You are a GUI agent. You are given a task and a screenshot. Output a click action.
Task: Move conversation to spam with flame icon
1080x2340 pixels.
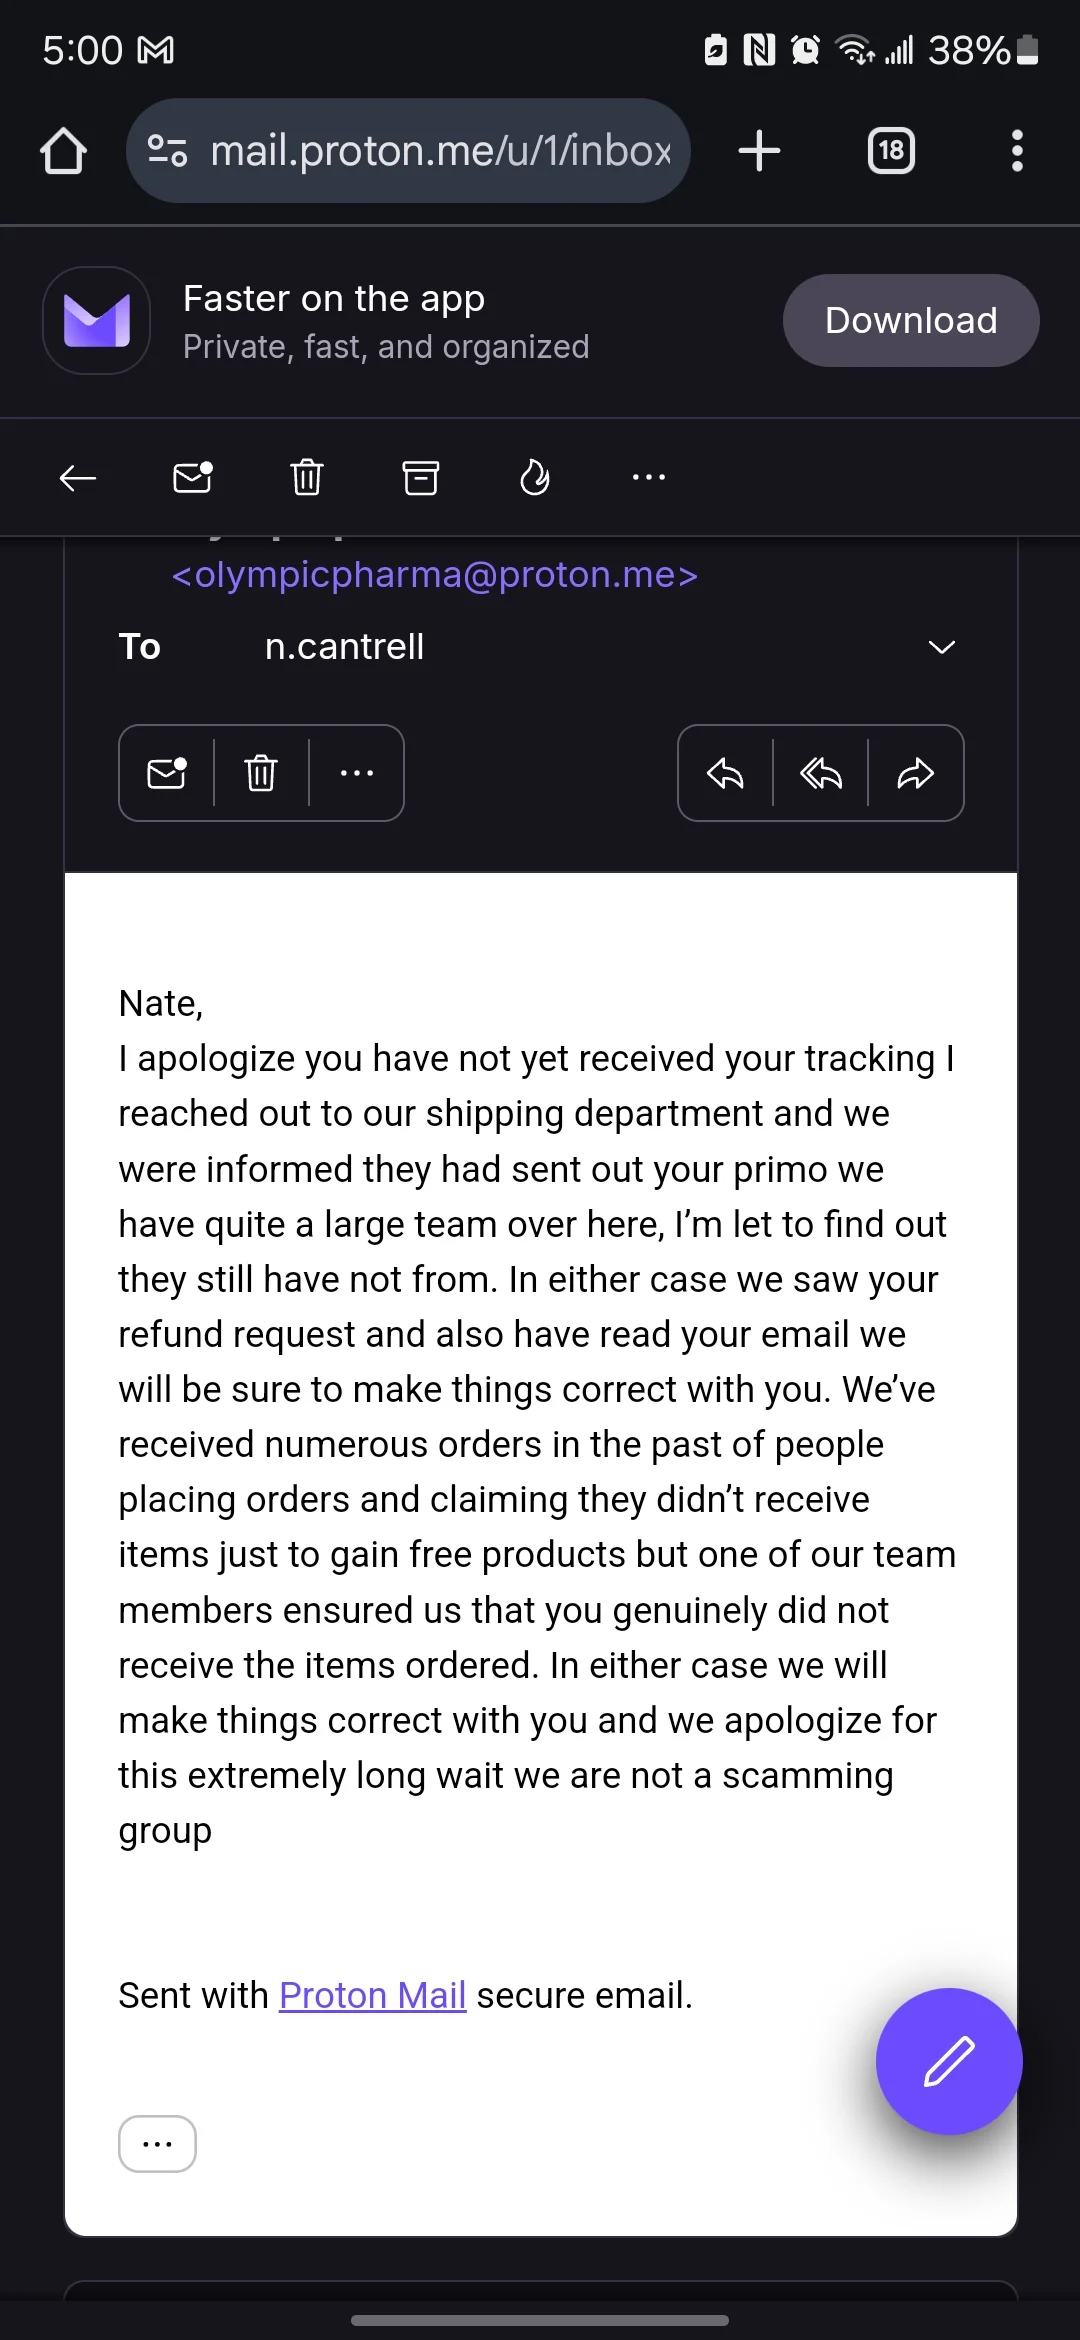pos(535,478)
